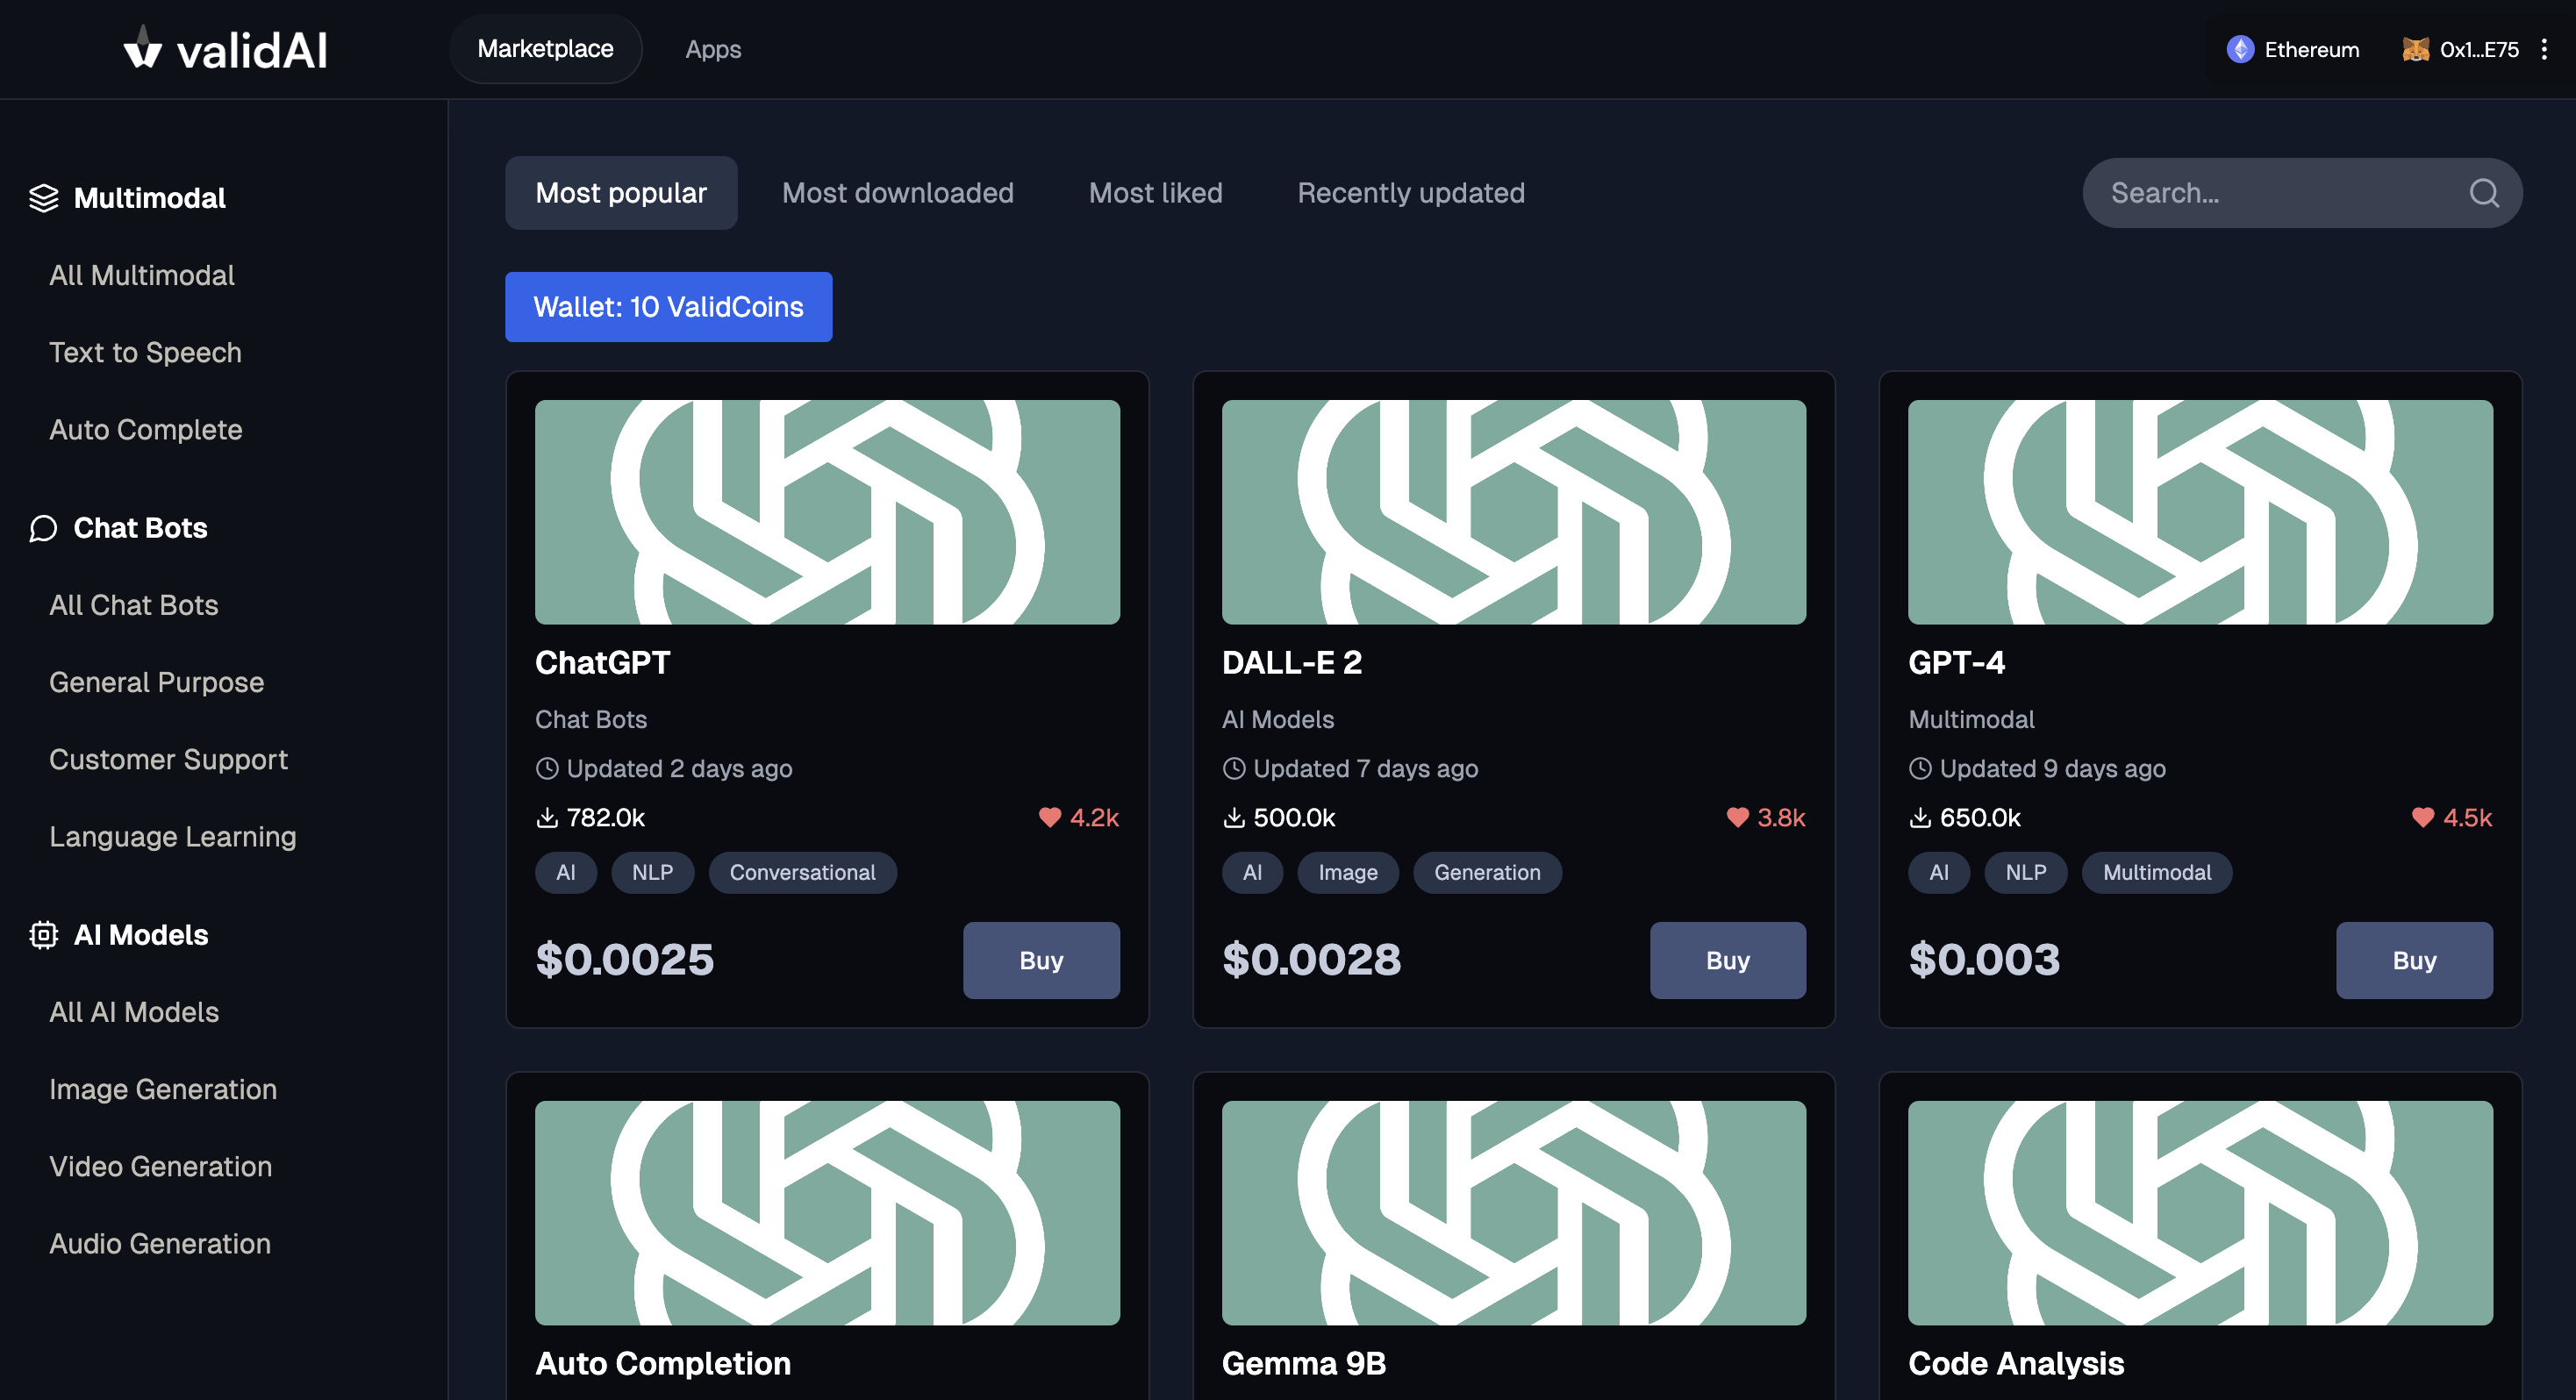Viewport: 2576px width, 1400px height.
Task: Go to Image Generation category
Action: [163, 1089]
